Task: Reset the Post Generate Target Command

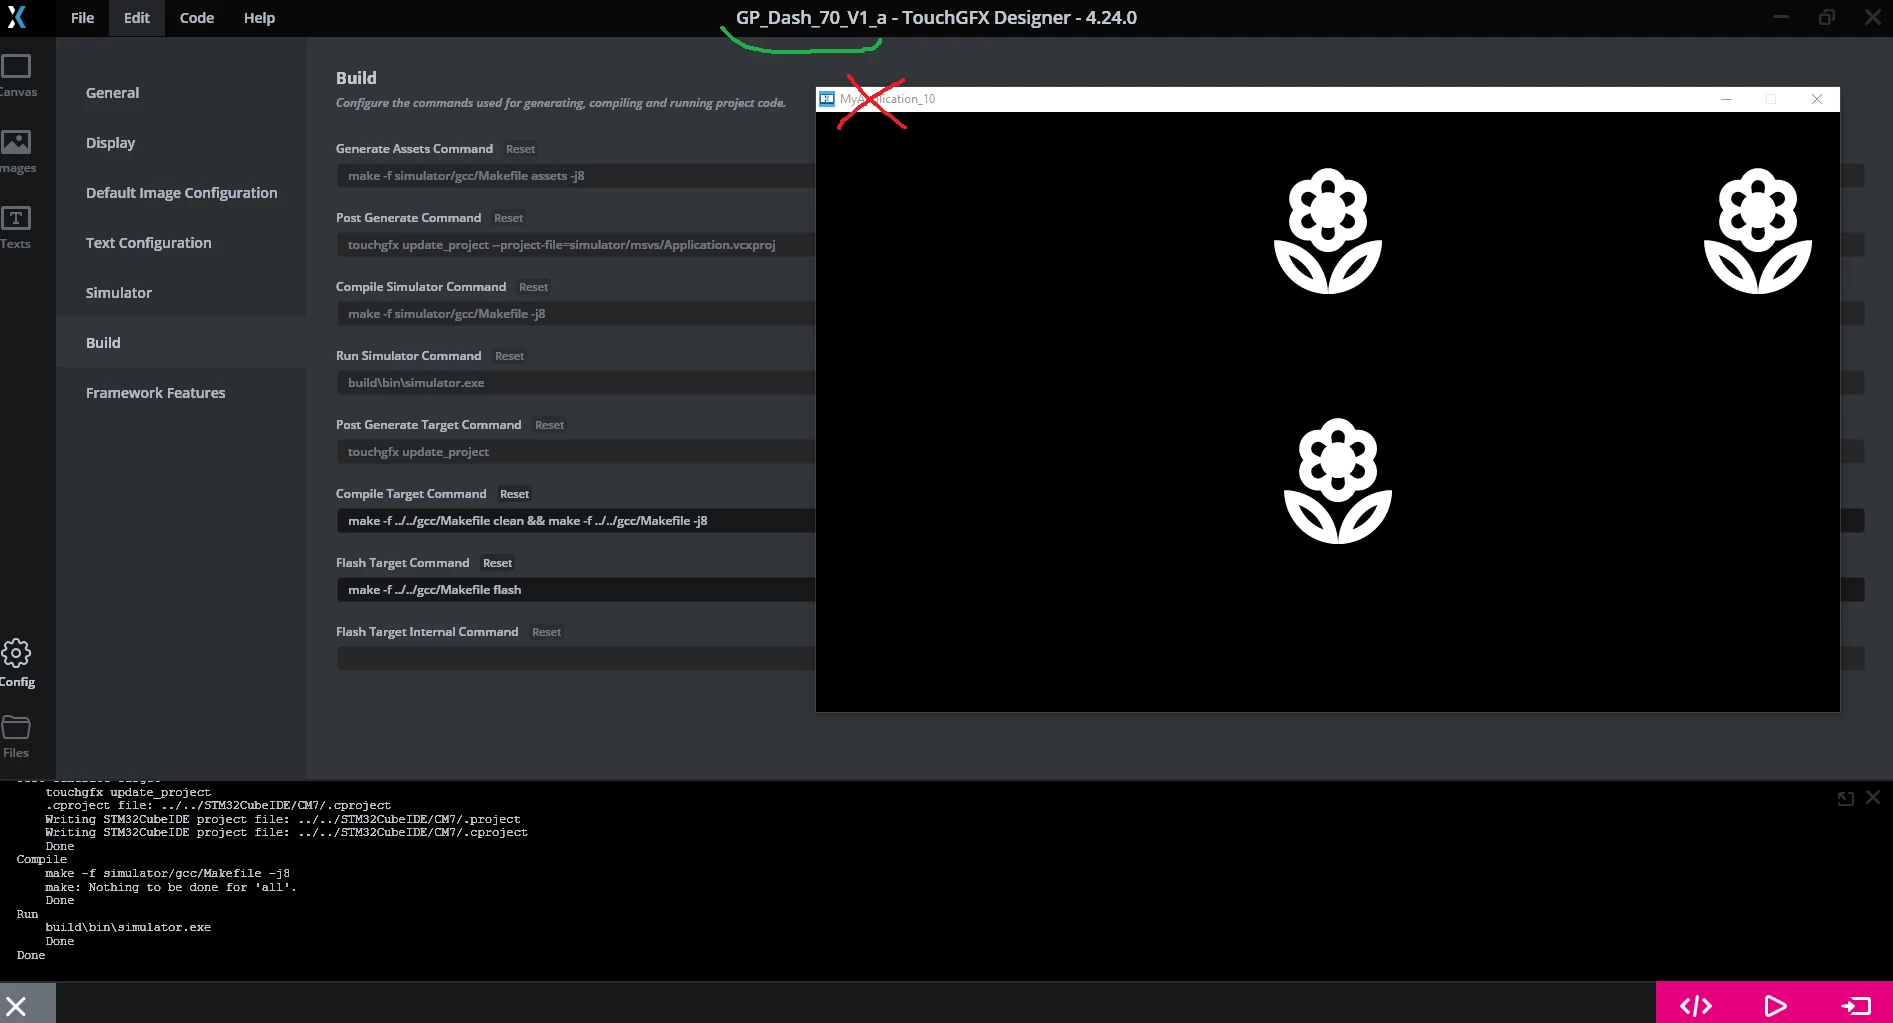Action: coord(549,425)
